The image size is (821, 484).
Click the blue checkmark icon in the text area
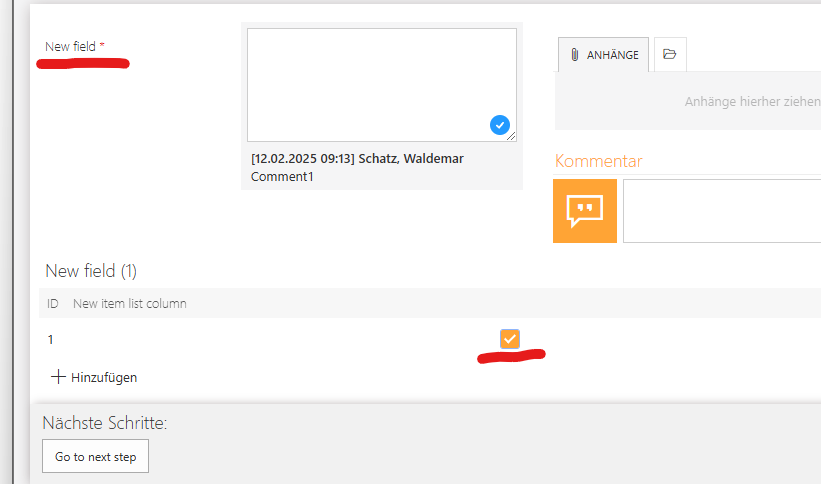pos(500,125)
